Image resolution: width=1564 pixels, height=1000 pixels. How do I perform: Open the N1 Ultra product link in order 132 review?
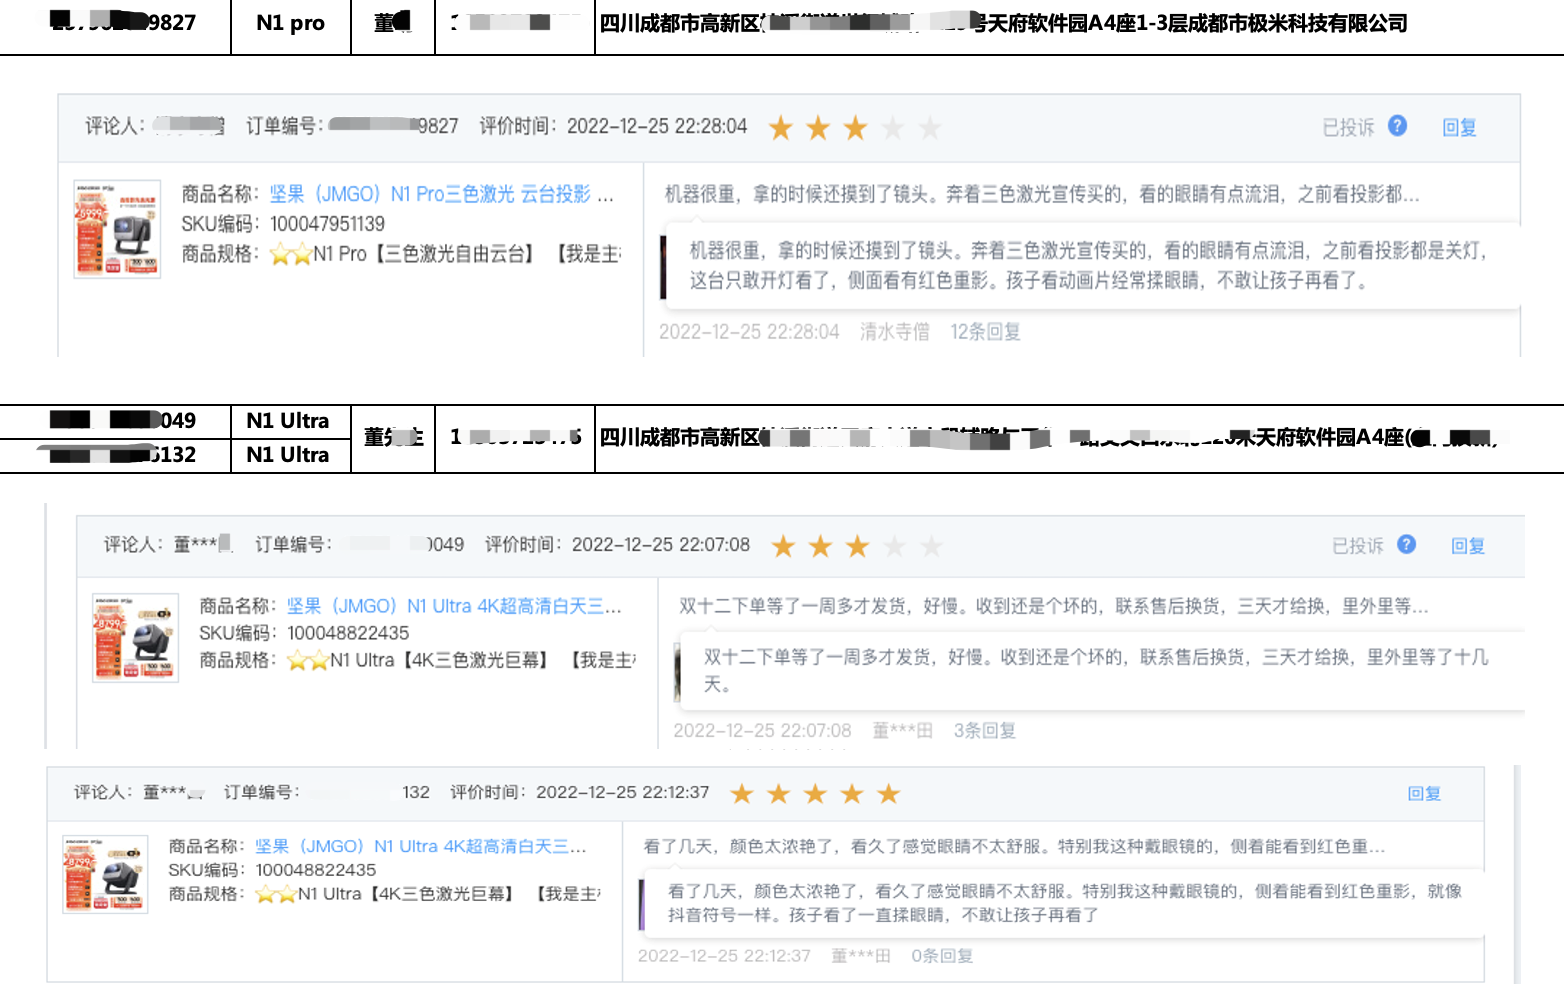(420, 846)
